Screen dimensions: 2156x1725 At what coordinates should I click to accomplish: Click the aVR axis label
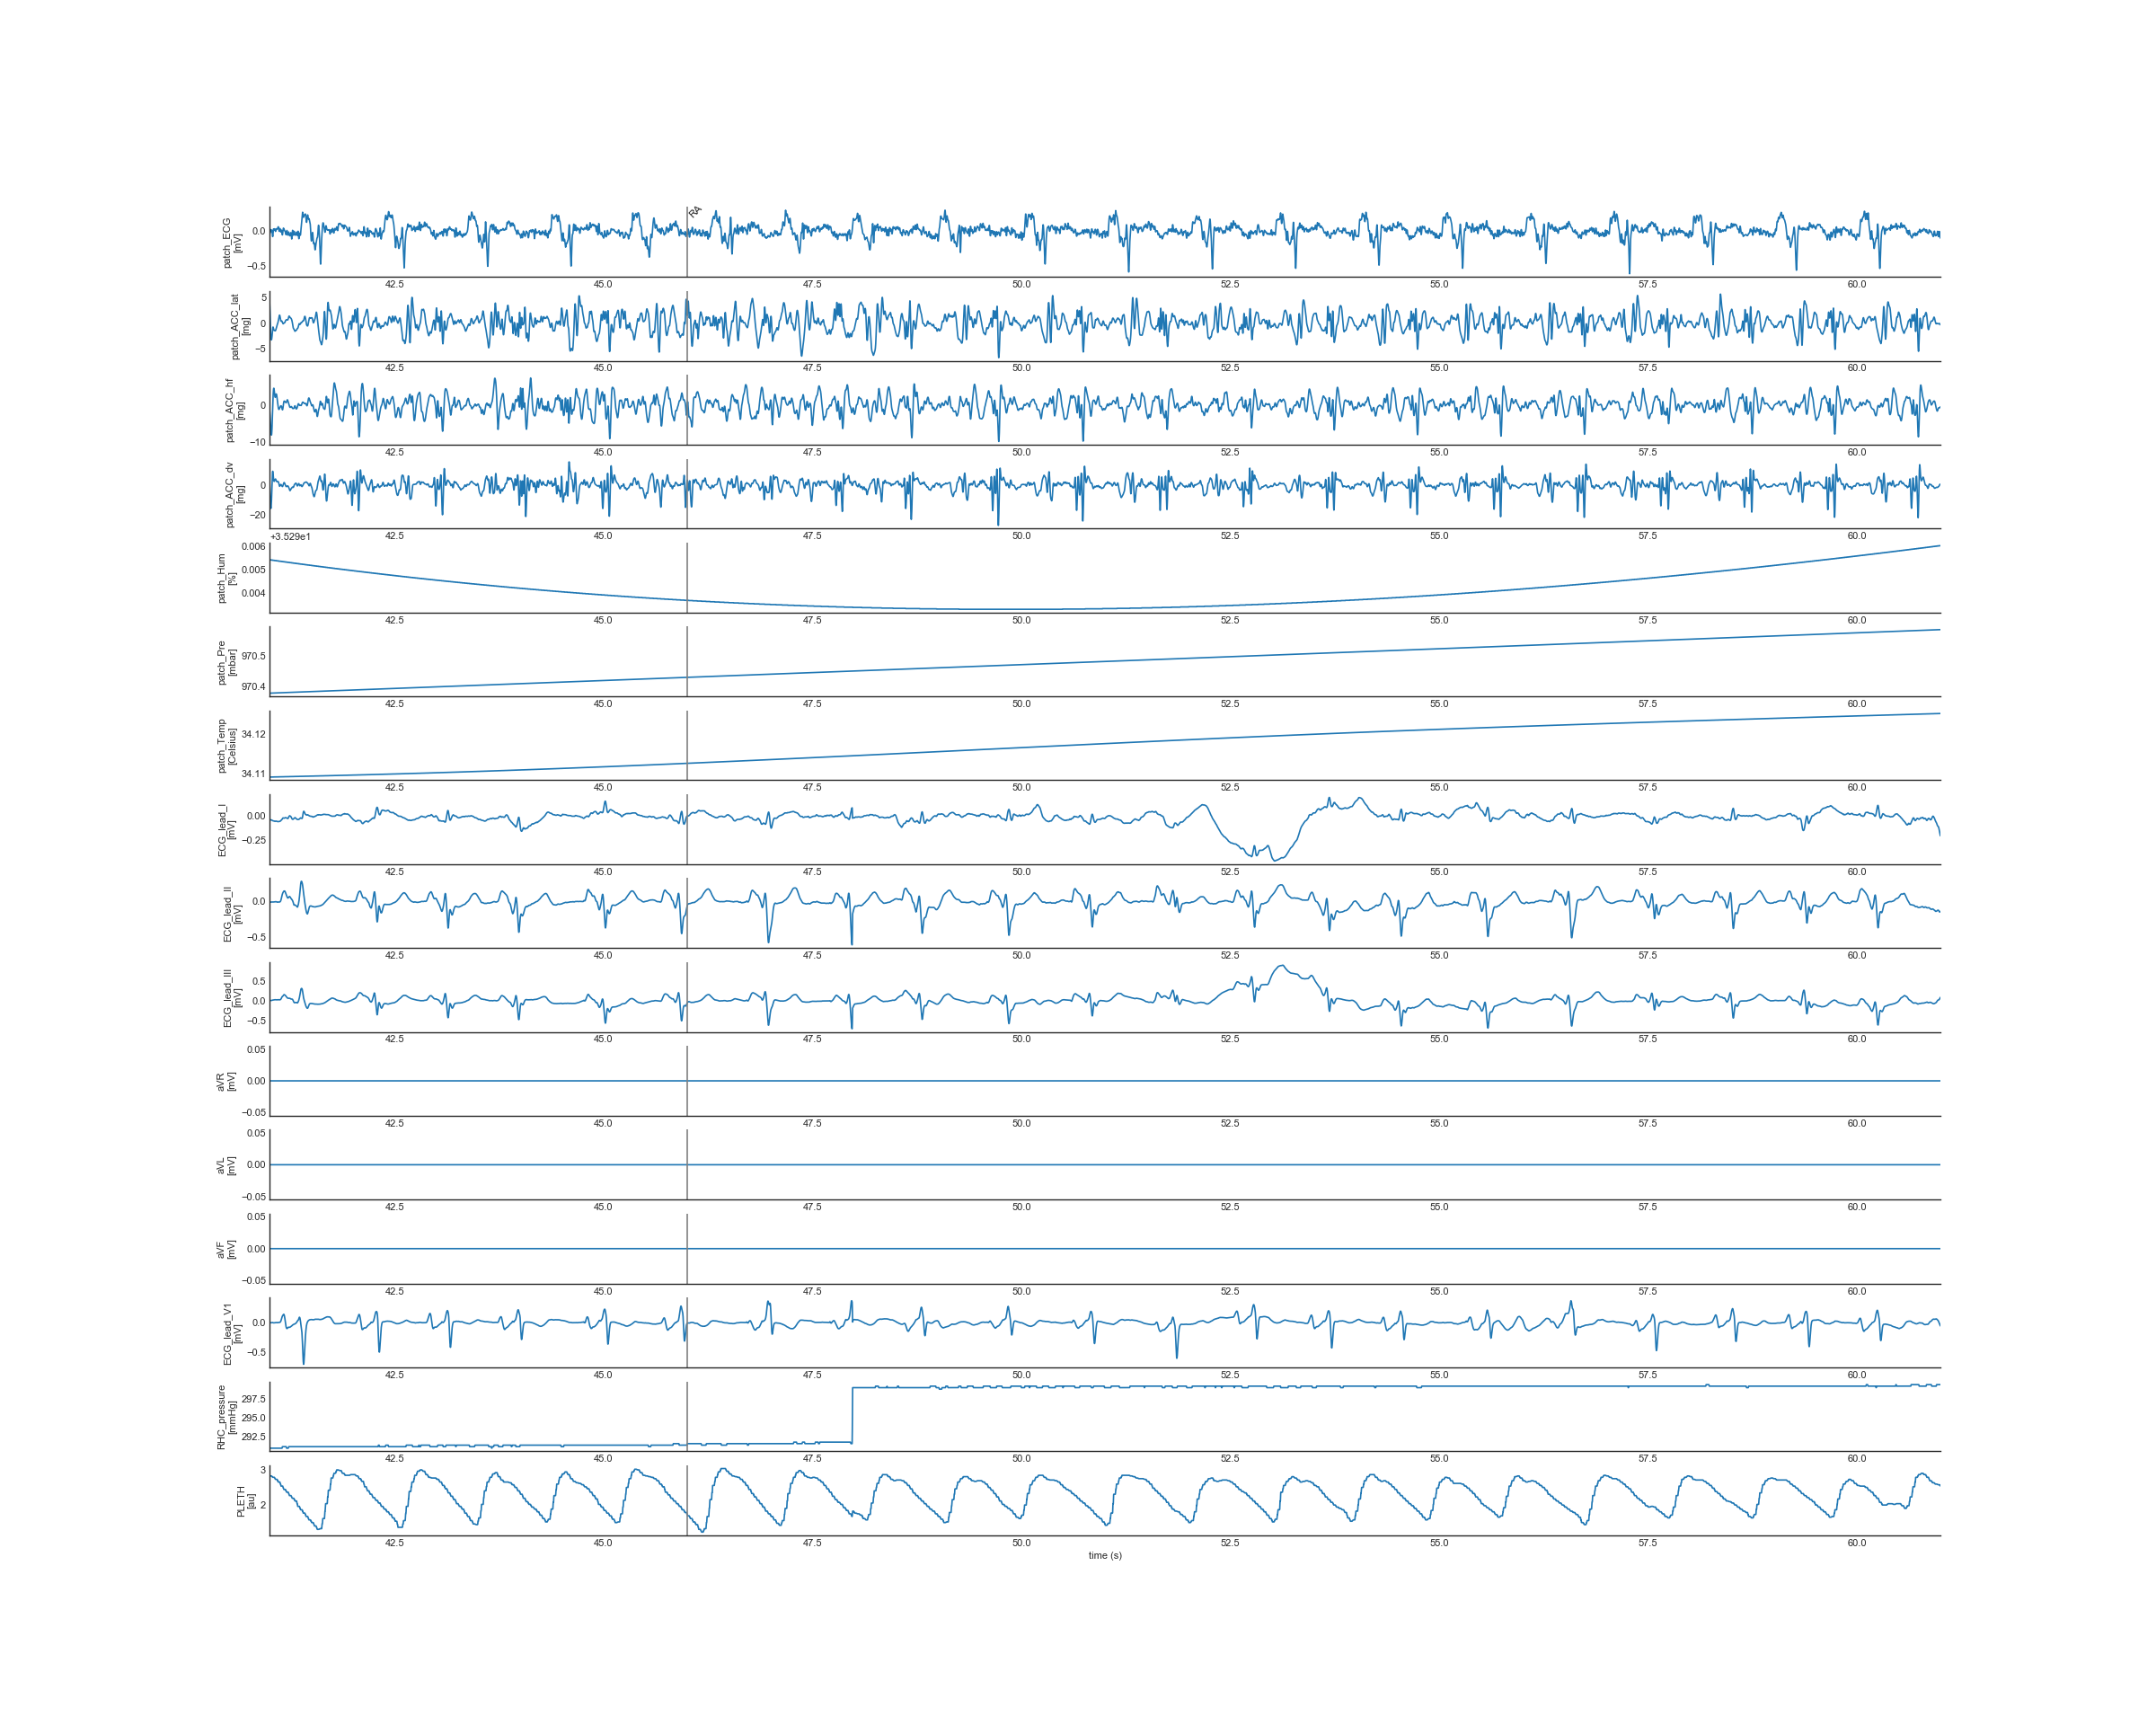(226, 1081)
